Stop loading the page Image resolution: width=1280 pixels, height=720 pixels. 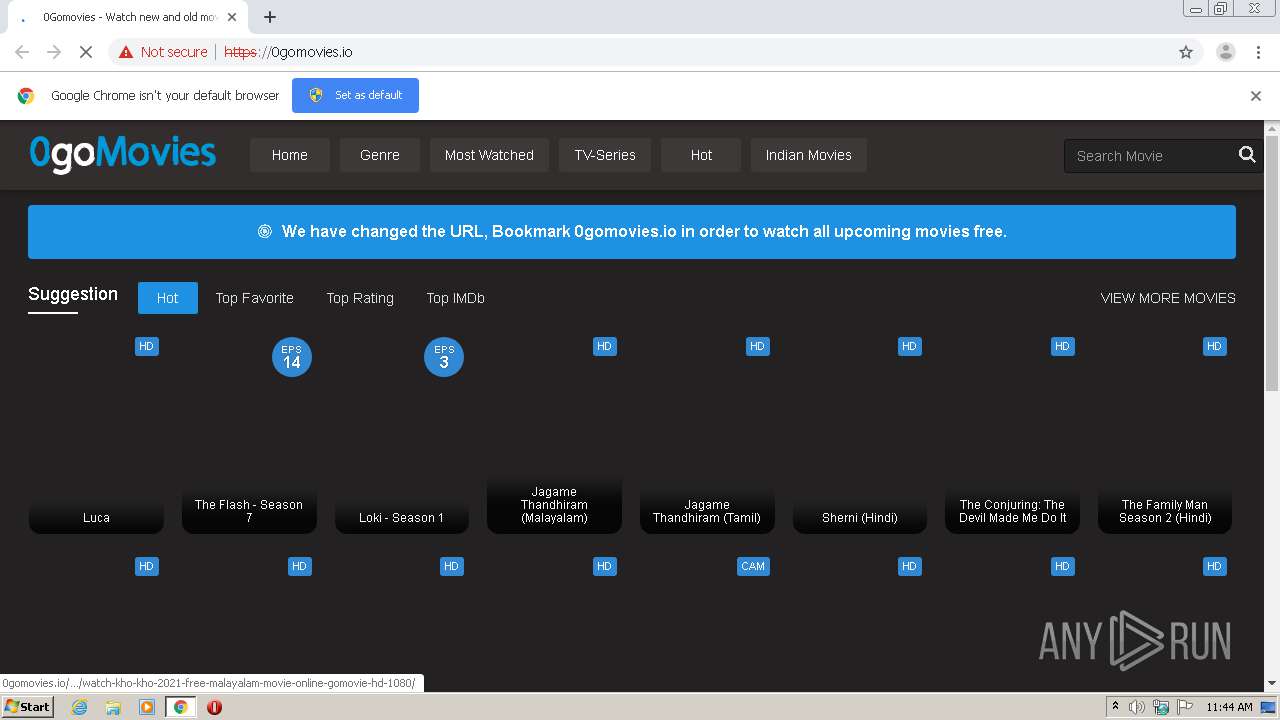[x=86, y=52]
